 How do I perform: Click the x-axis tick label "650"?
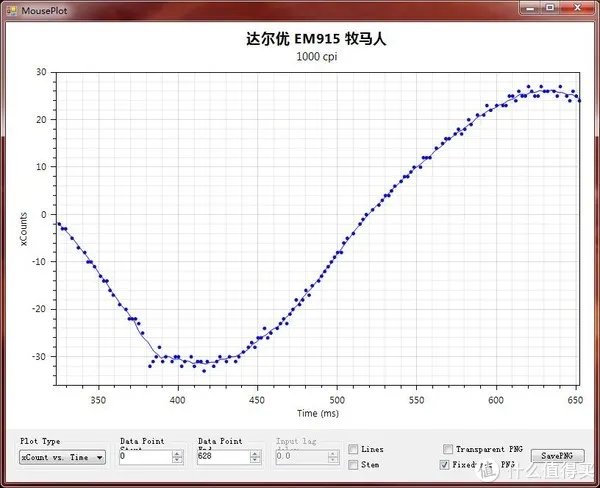575,400
